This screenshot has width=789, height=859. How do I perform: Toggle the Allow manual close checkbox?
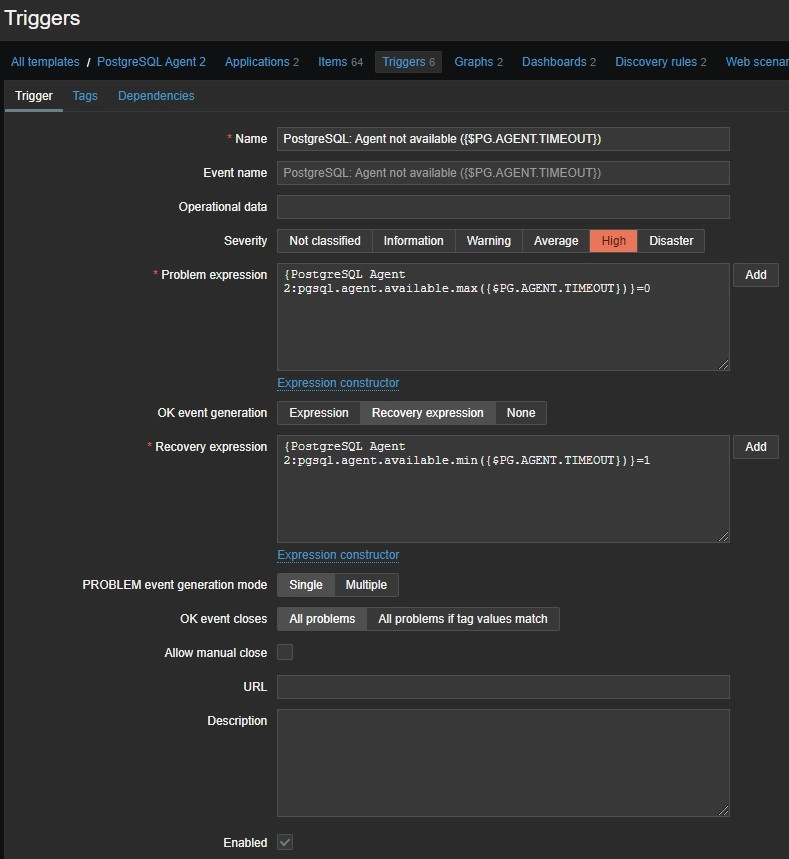[x=285, y=653]
